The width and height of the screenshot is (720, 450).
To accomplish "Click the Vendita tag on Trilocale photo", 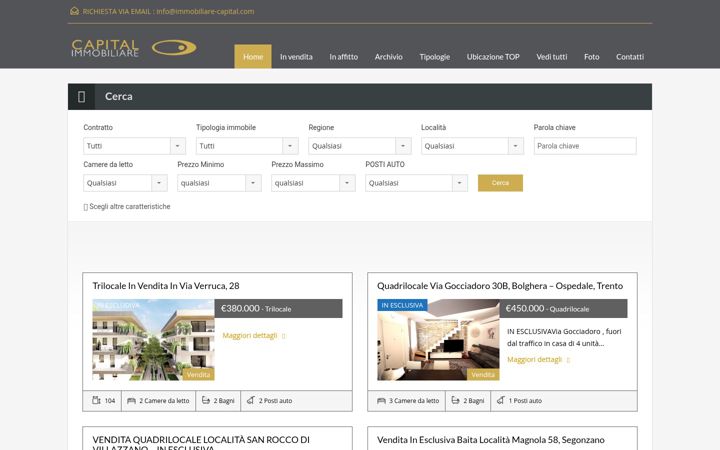I will (198, 375).
